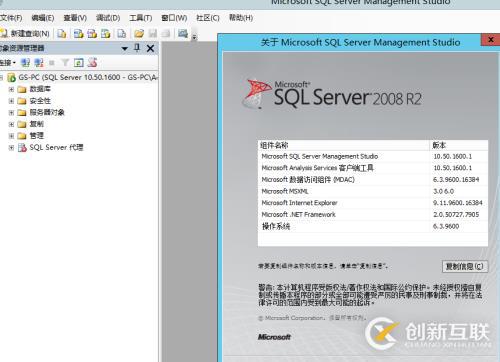500x362 pixels.
Task: Click the version value 6.3.9600.16384
Action: coord(456,180)
